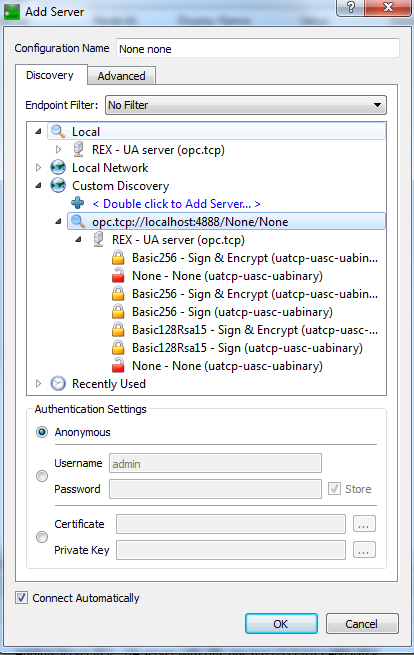The image size is (414, 655).
Task: Select the Username/Password authentication radio button
Action: point(42,476)
